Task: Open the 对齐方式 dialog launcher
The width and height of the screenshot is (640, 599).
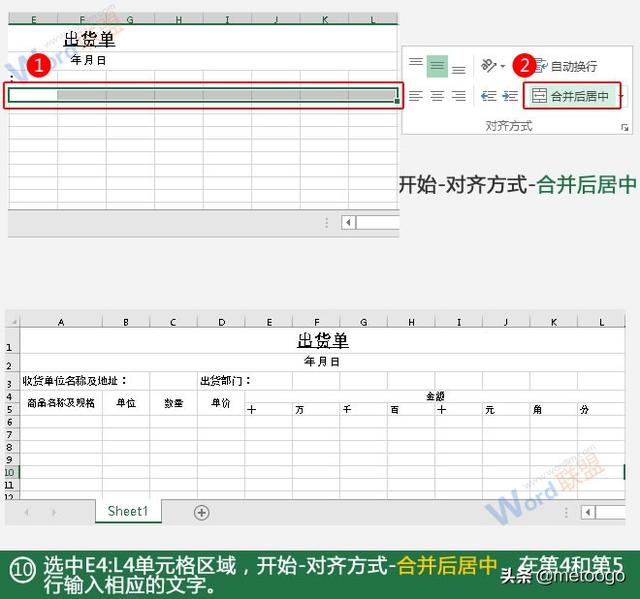Action: pos(624,128)
